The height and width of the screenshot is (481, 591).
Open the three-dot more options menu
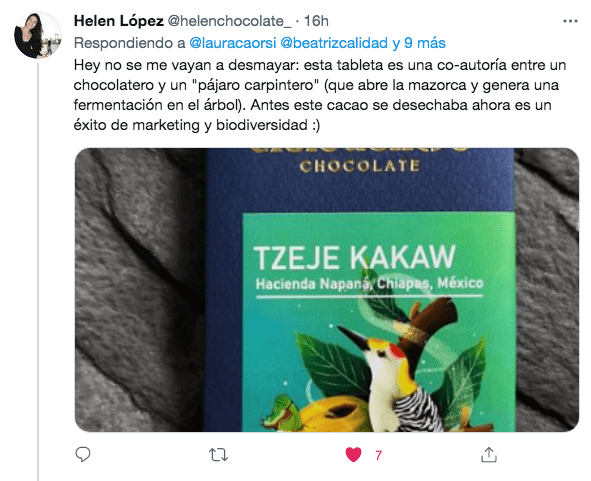(570, 21)
